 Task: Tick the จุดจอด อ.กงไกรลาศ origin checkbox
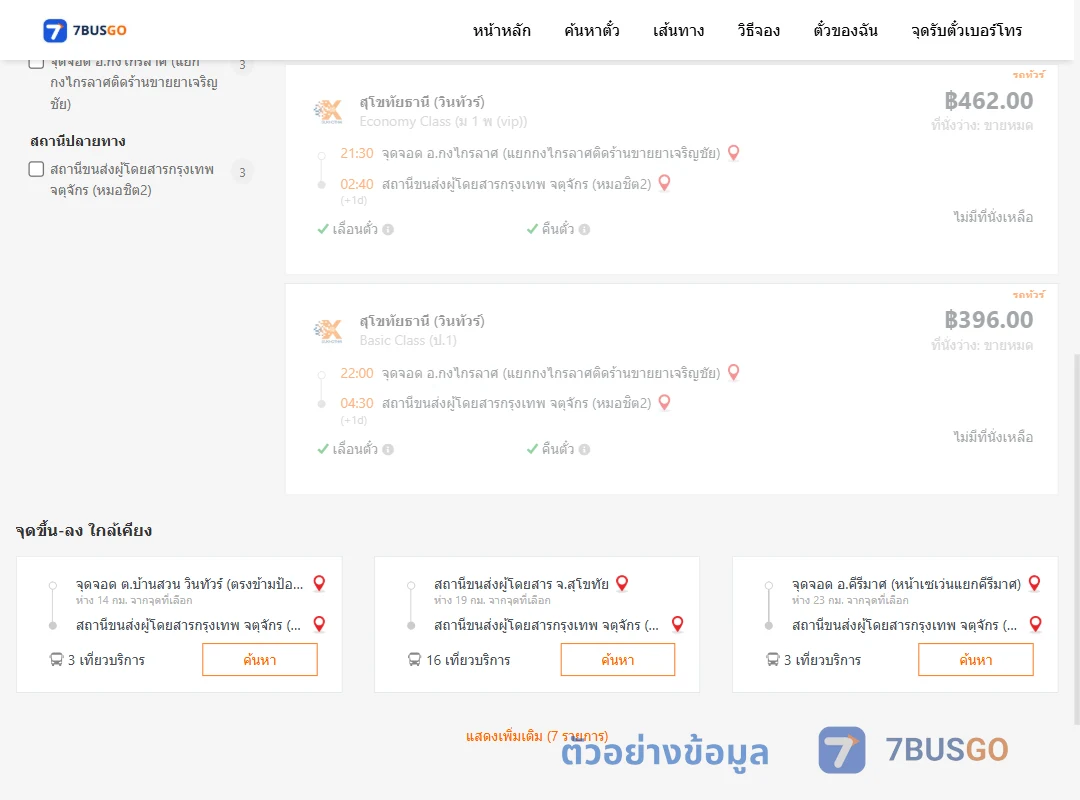[37, 63]
